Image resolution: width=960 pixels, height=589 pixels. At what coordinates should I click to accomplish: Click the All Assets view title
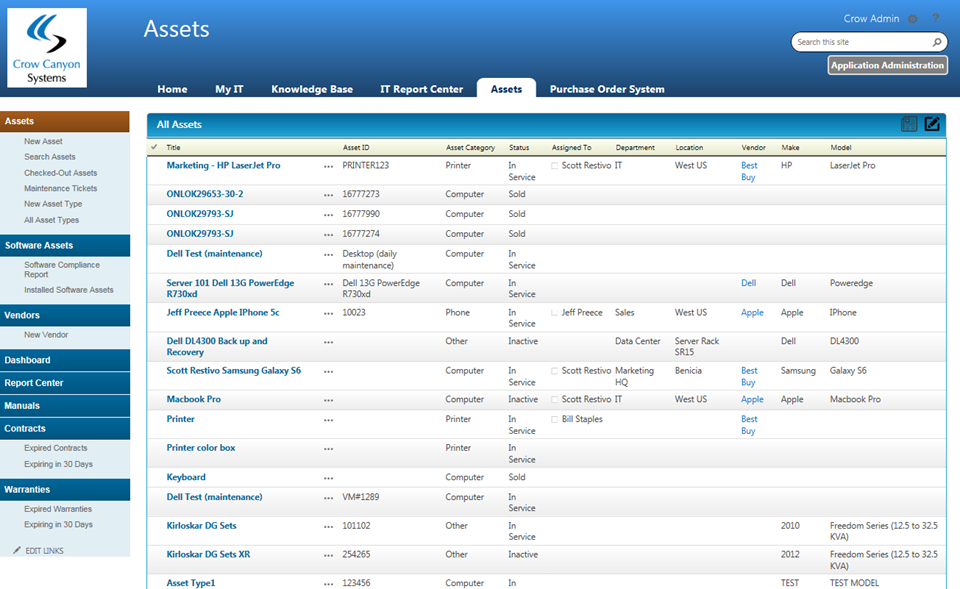tap(179, 124)
